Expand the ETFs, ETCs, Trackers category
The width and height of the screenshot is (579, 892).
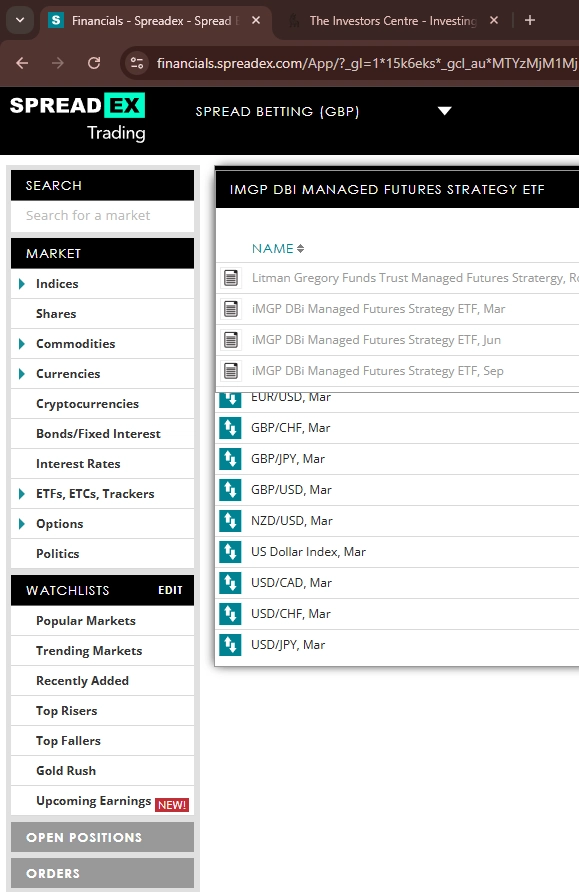coord(22,494)
